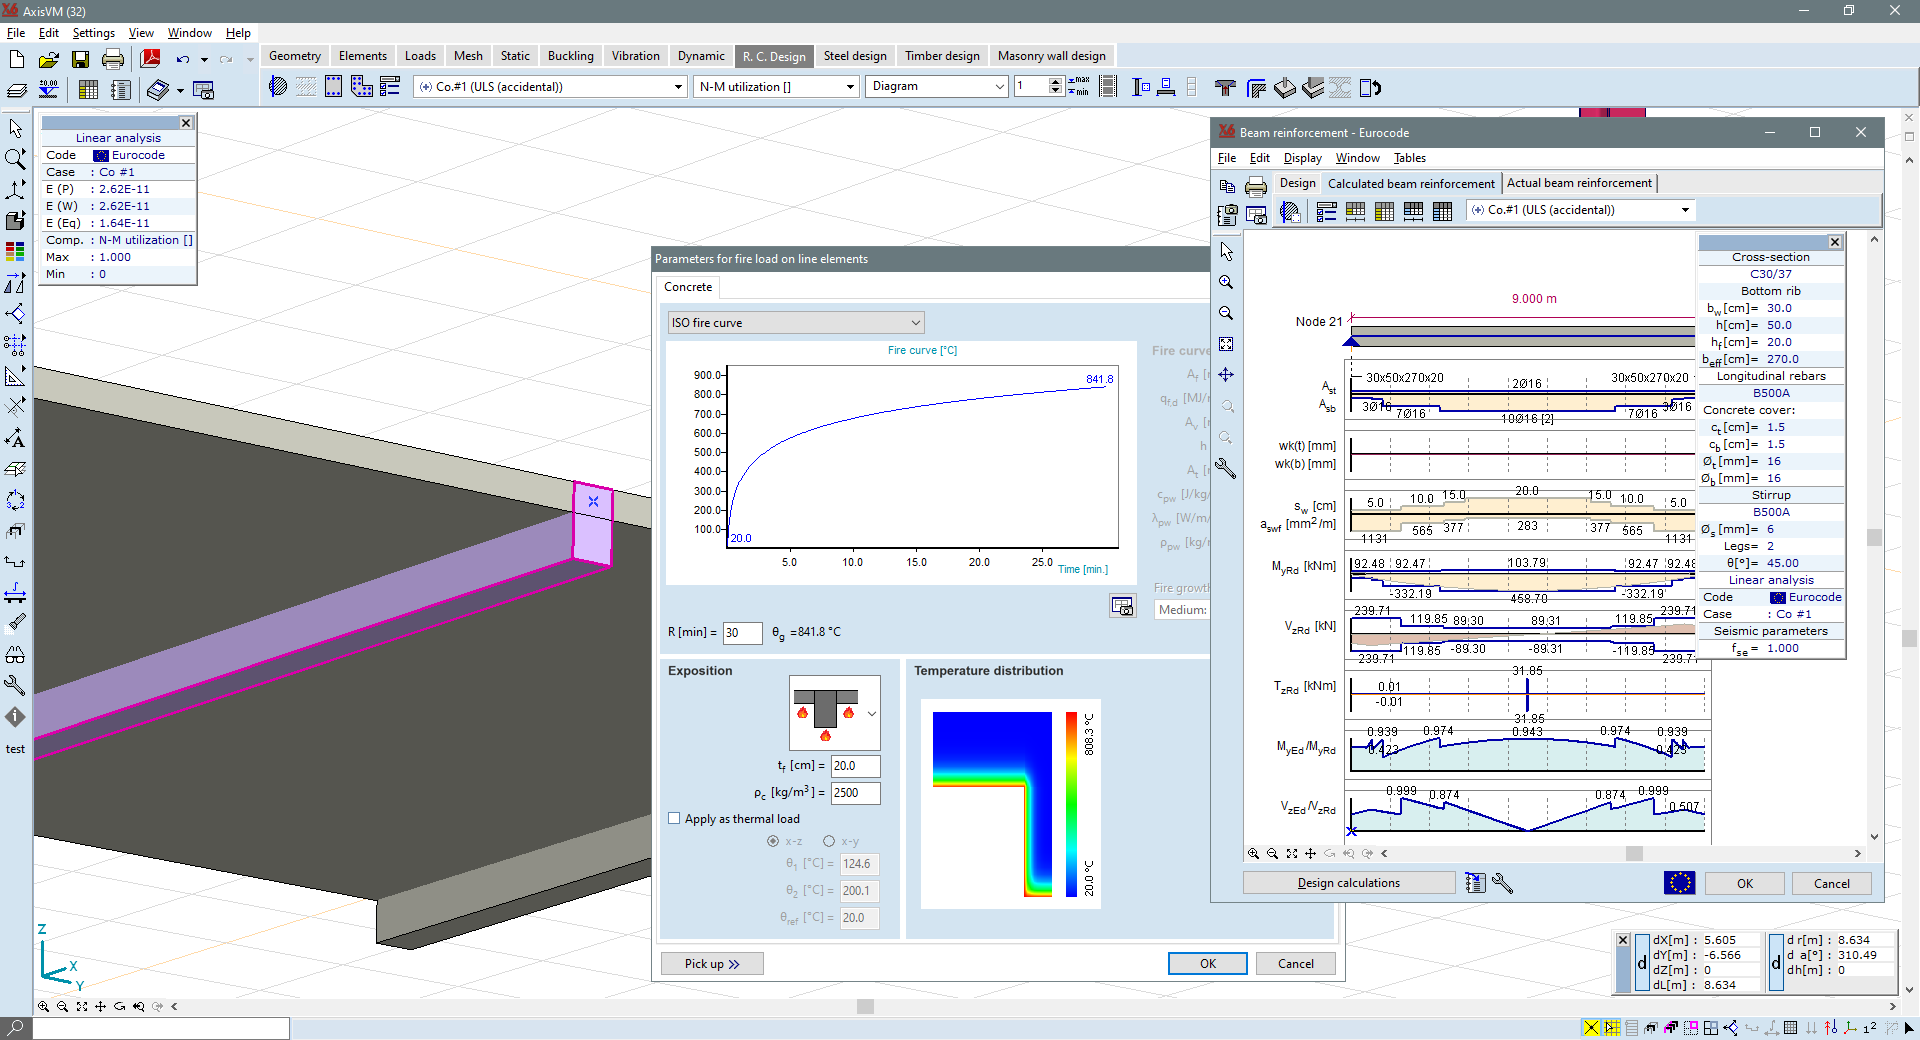Image resolution: width=1920 pixels, height=1040 pixels.
Task: Click Cancel in Beam reinforcement window
Action: click(x=1832, y=884)
